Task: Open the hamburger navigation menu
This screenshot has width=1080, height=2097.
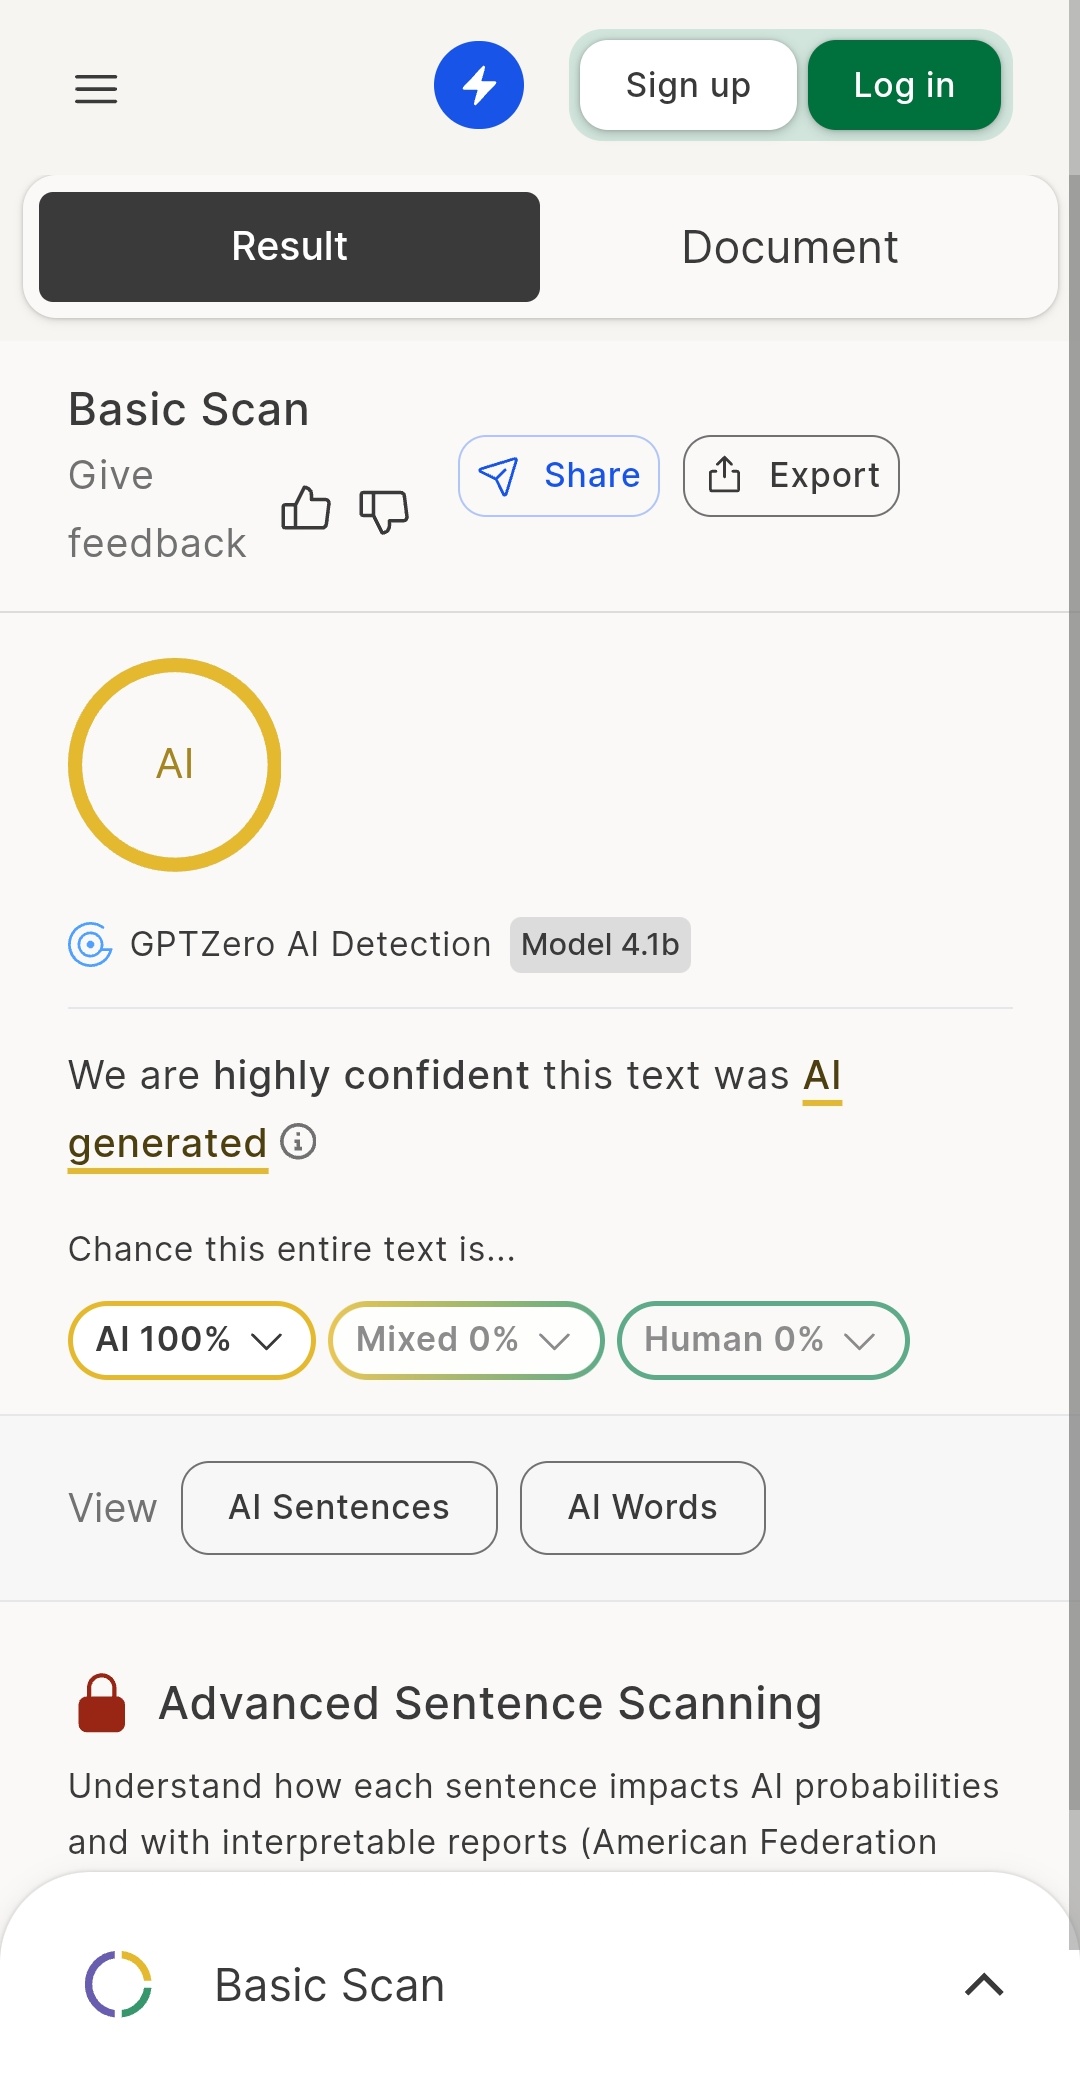Action: [96, 89]
